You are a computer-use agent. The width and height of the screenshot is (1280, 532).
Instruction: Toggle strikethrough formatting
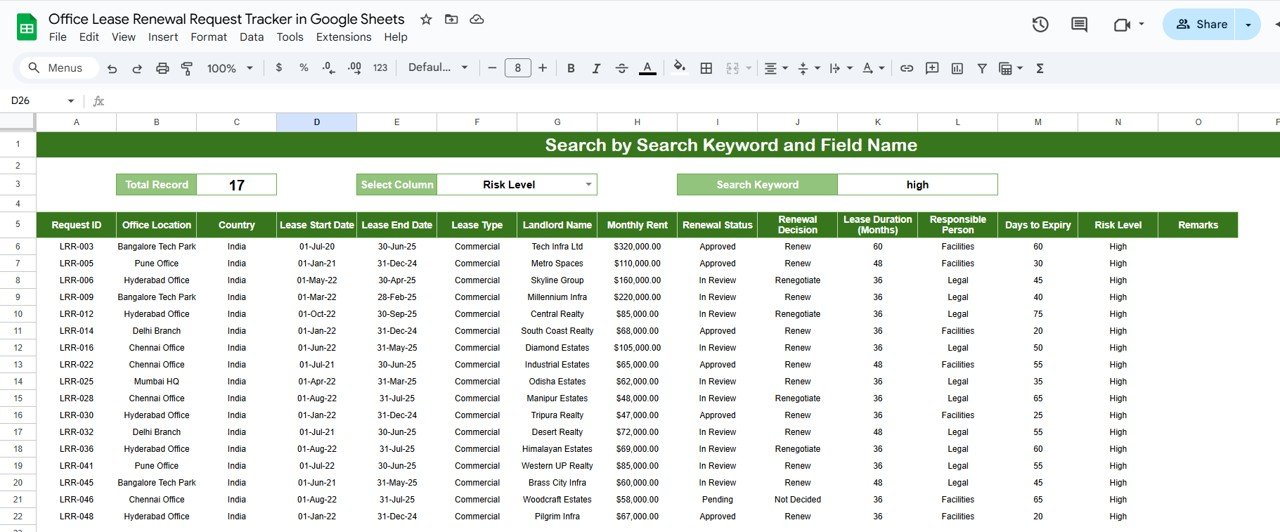click(x=622, y=68)
